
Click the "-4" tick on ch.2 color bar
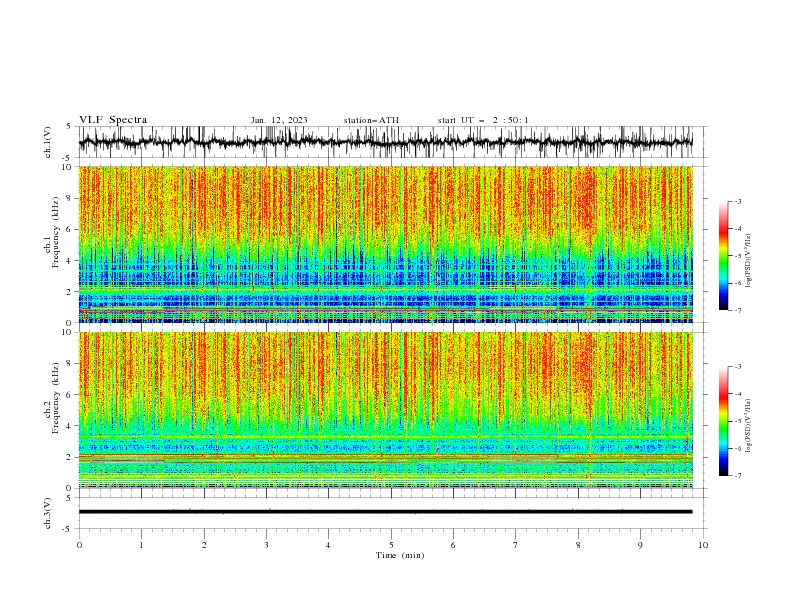[737, 394]
